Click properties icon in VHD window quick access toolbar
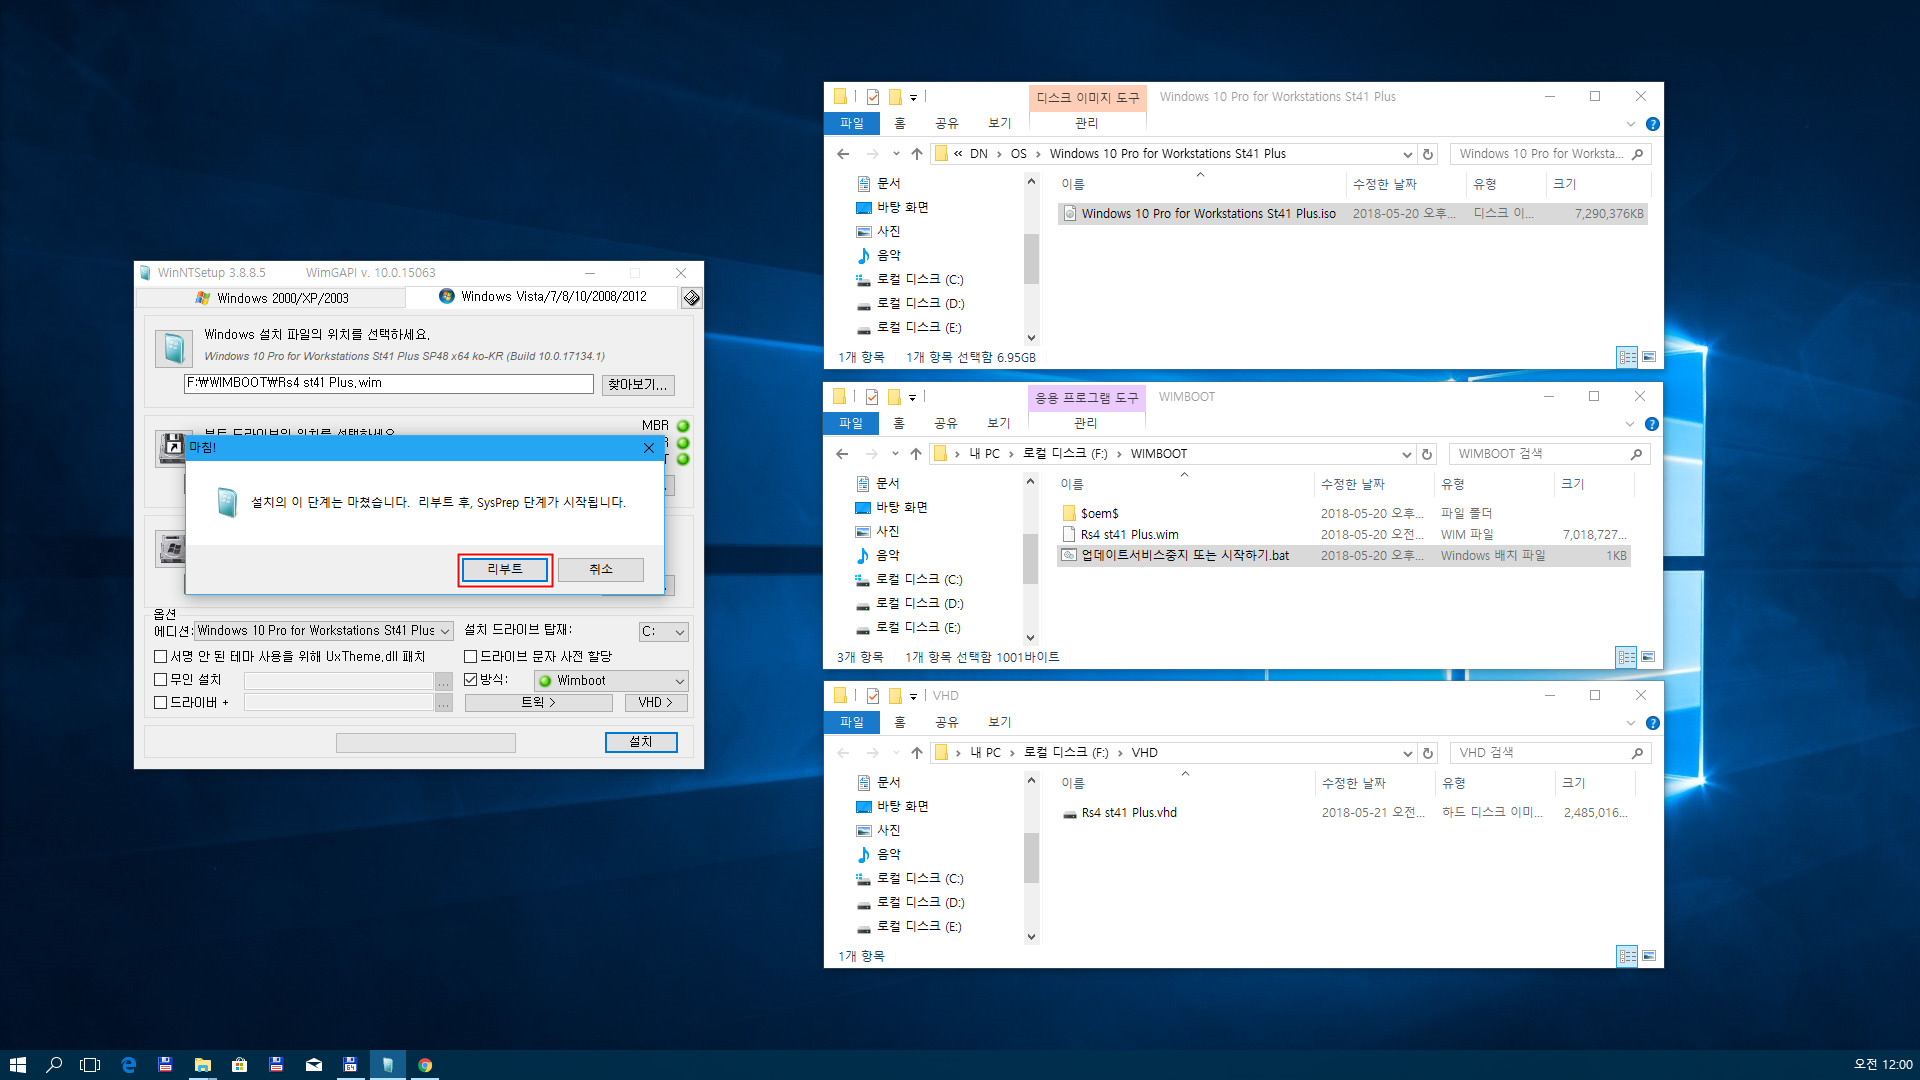1920x1080 pixels. point(873,696)
